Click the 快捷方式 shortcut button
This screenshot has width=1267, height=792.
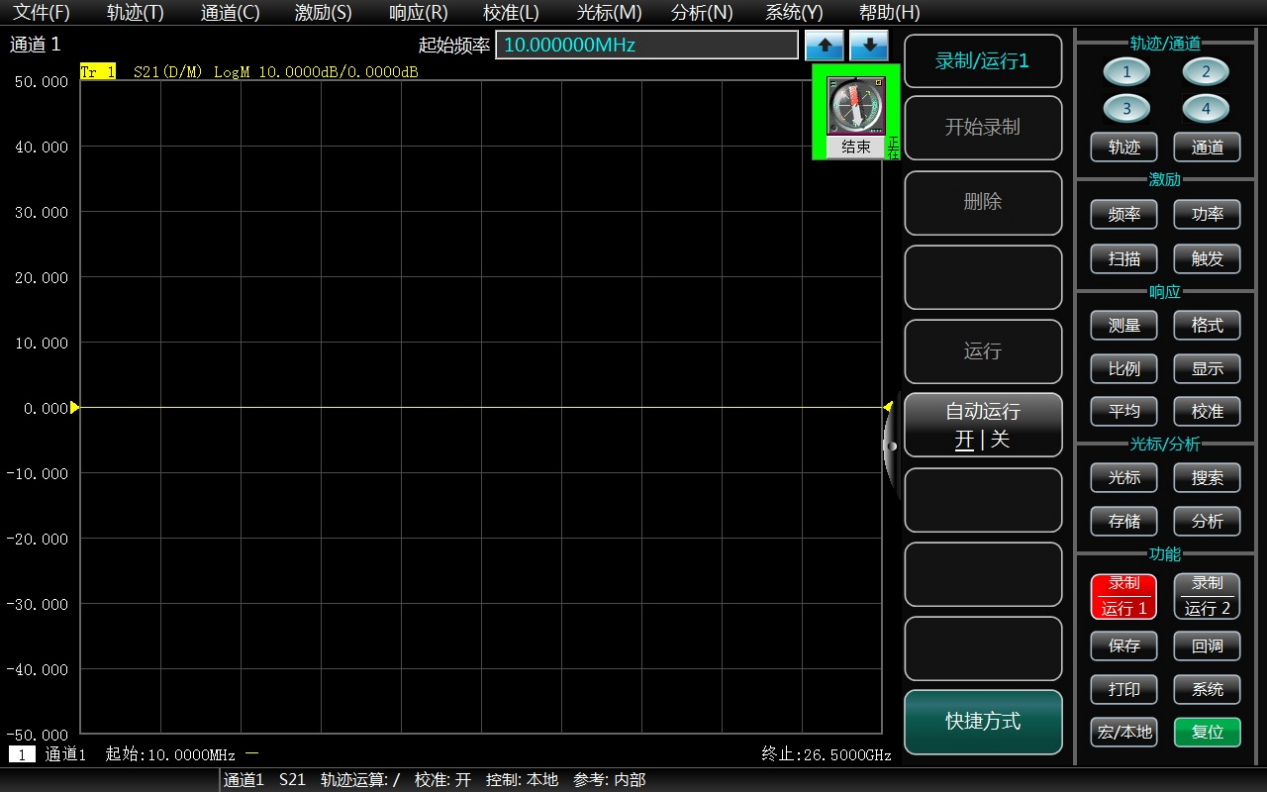pos(982,722)
